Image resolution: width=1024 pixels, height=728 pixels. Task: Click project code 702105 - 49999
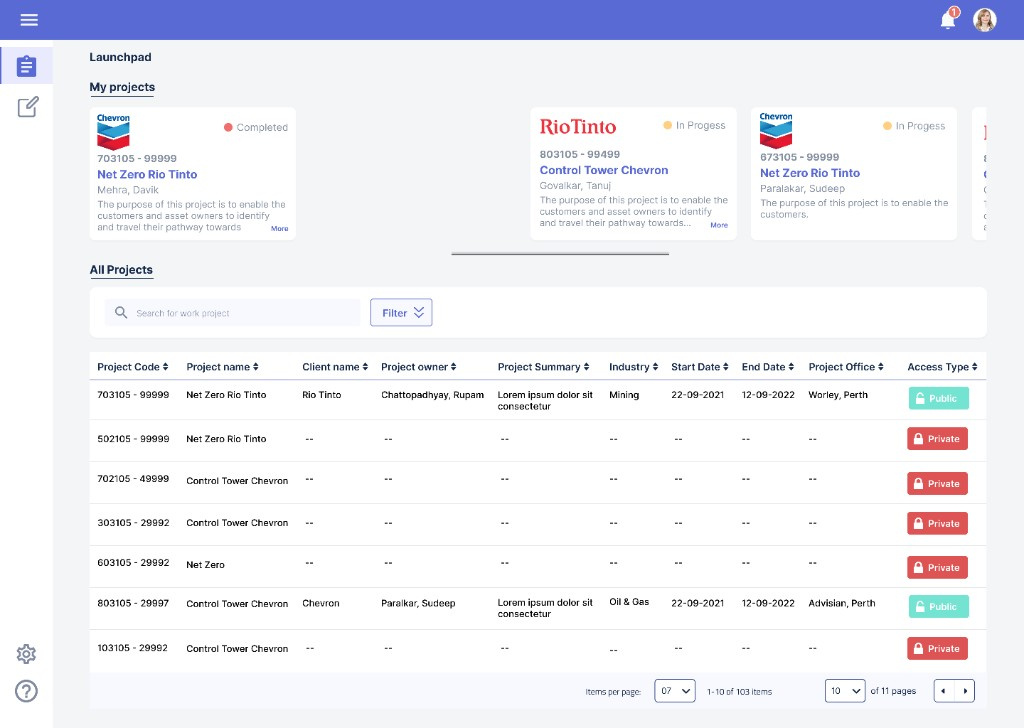point(133,479)
